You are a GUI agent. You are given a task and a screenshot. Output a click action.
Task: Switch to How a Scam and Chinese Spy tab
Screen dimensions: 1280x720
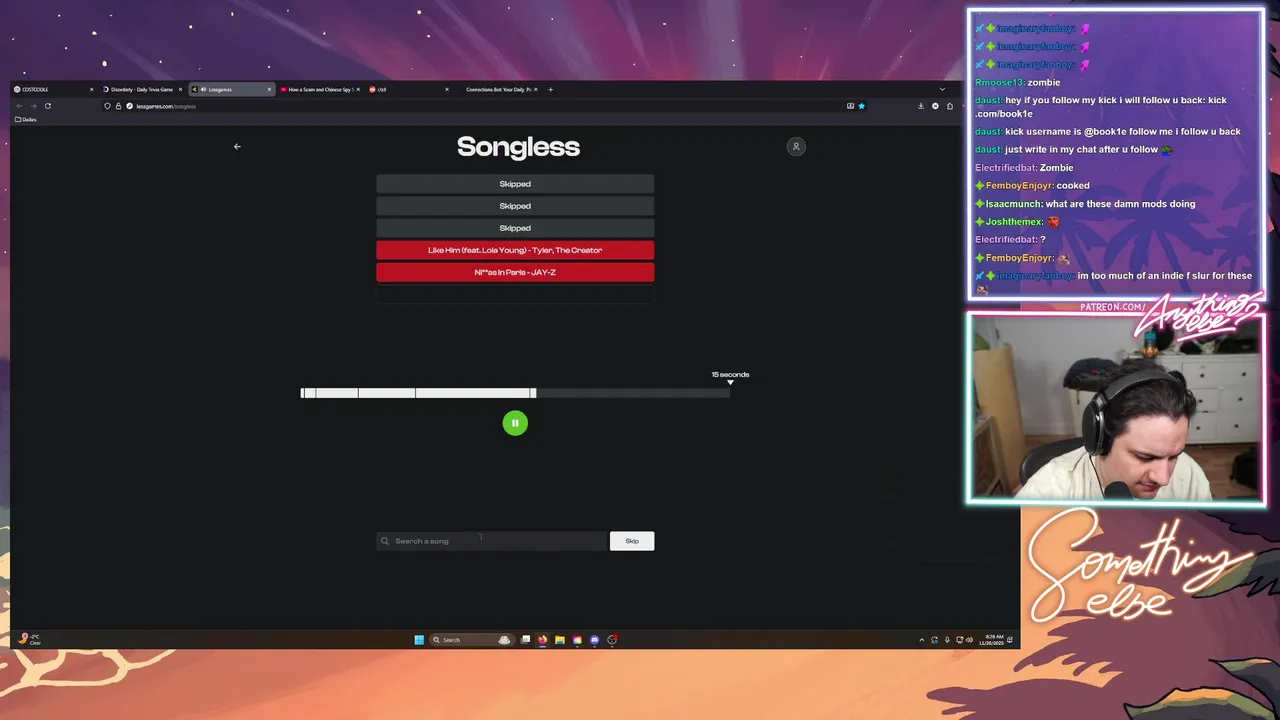(320, 89)
